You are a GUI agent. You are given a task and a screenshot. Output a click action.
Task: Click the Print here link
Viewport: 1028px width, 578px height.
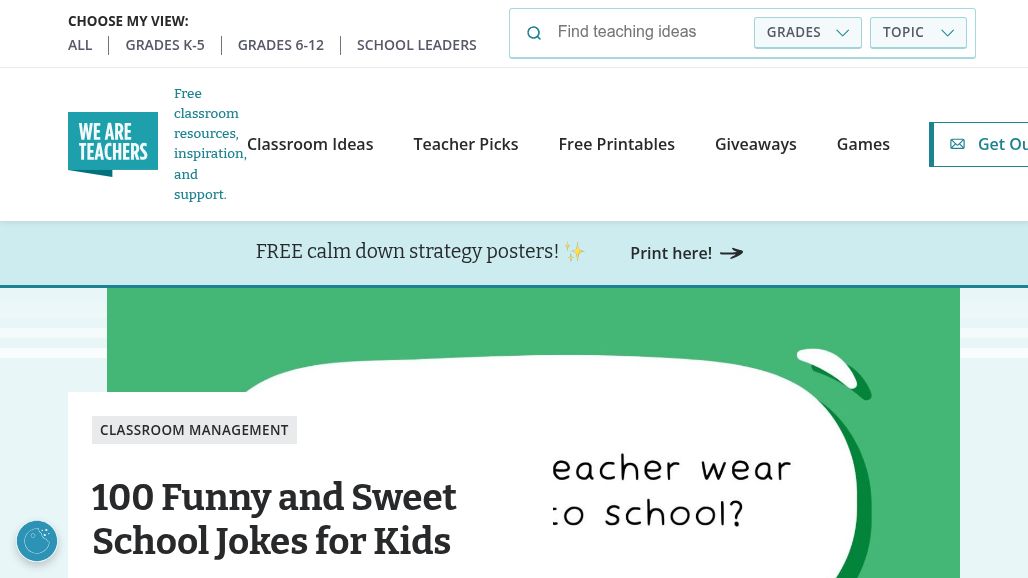pyautogui.click(x=671, y=253)
